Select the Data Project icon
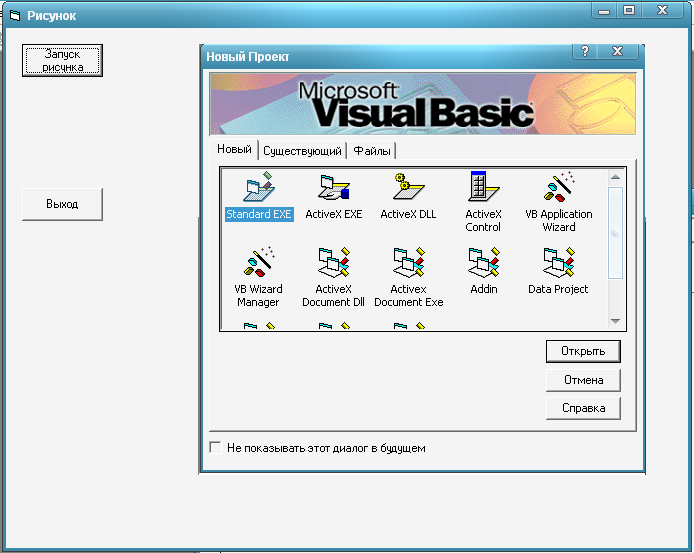 (x=559, y=262)
